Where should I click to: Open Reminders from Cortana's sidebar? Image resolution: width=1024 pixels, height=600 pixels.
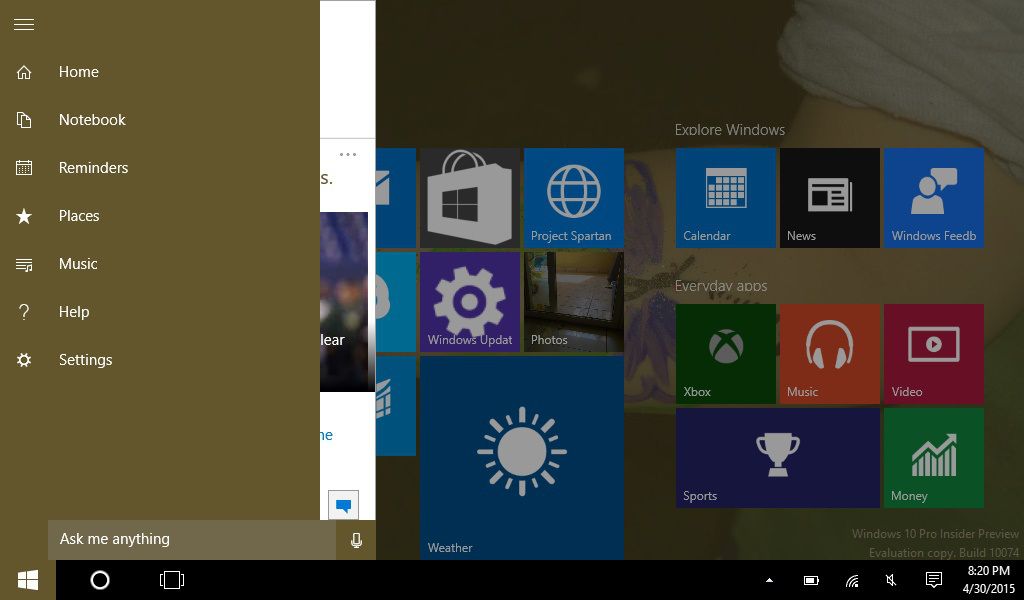(95, 168)
